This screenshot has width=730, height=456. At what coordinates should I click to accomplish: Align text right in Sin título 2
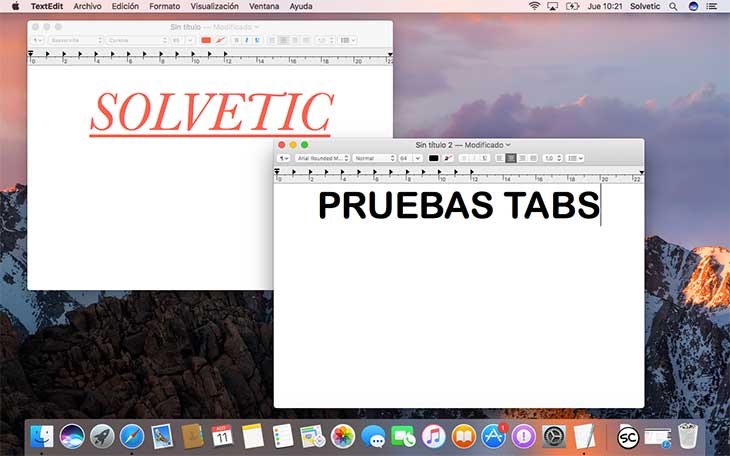[522, 158]
